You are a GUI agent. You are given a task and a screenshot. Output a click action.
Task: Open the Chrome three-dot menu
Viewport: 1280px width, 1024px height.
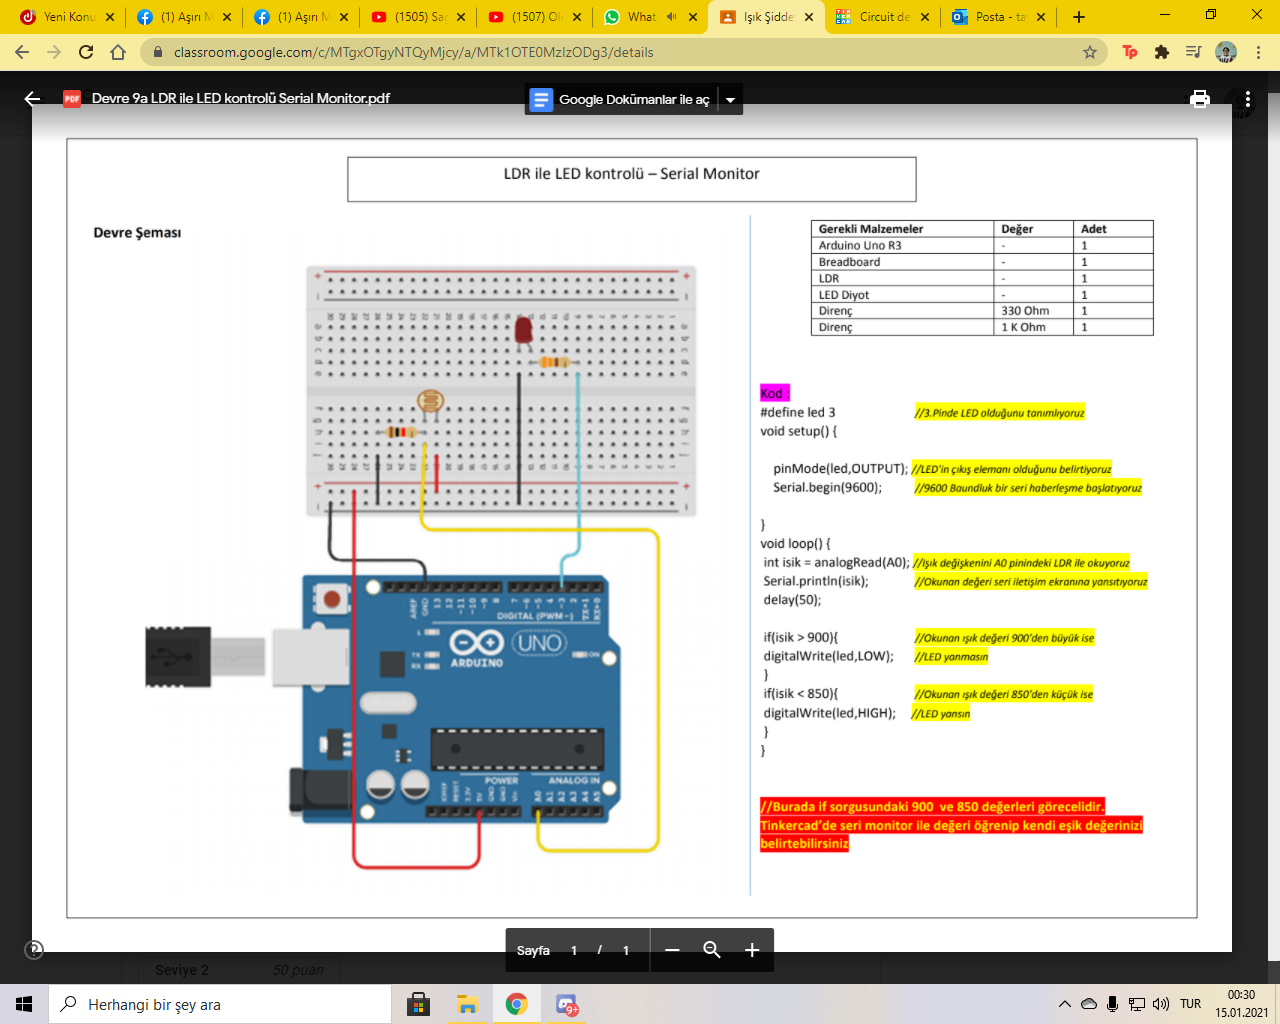coord(1258,52)
